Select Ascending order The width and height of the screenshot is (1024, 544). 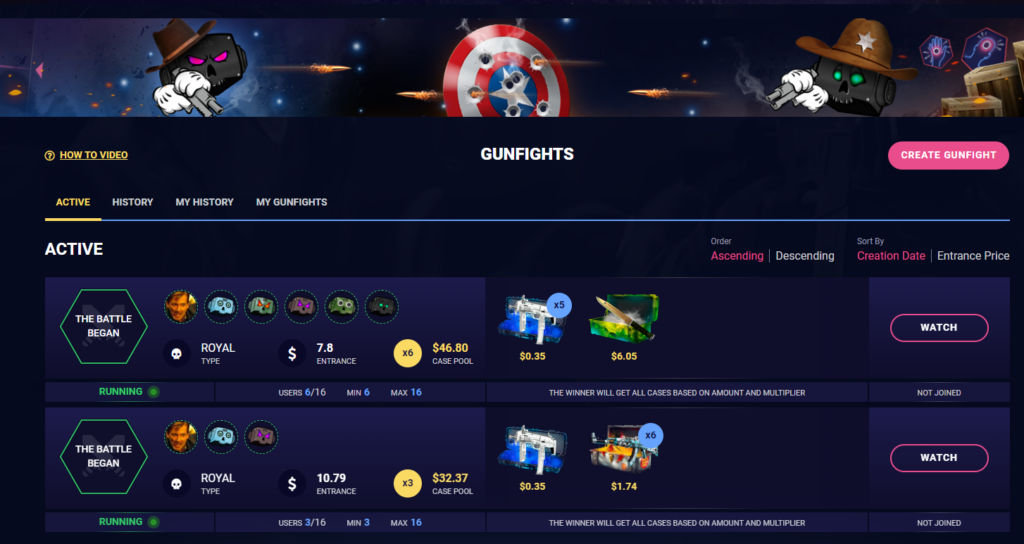(737, 256)
